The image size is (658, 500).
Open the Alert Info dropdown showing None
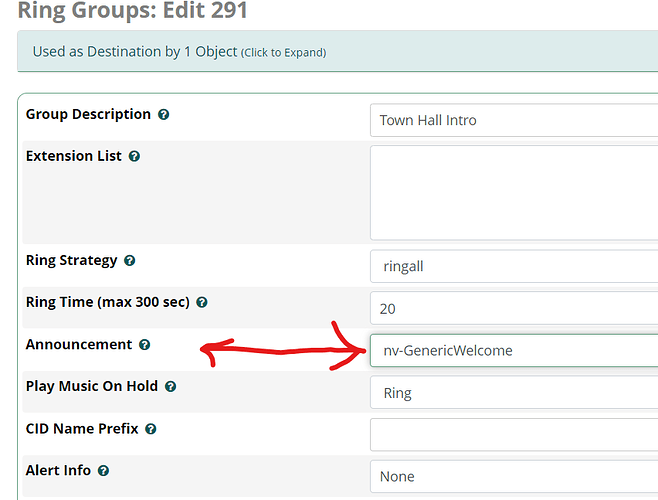tap(514, 476)
